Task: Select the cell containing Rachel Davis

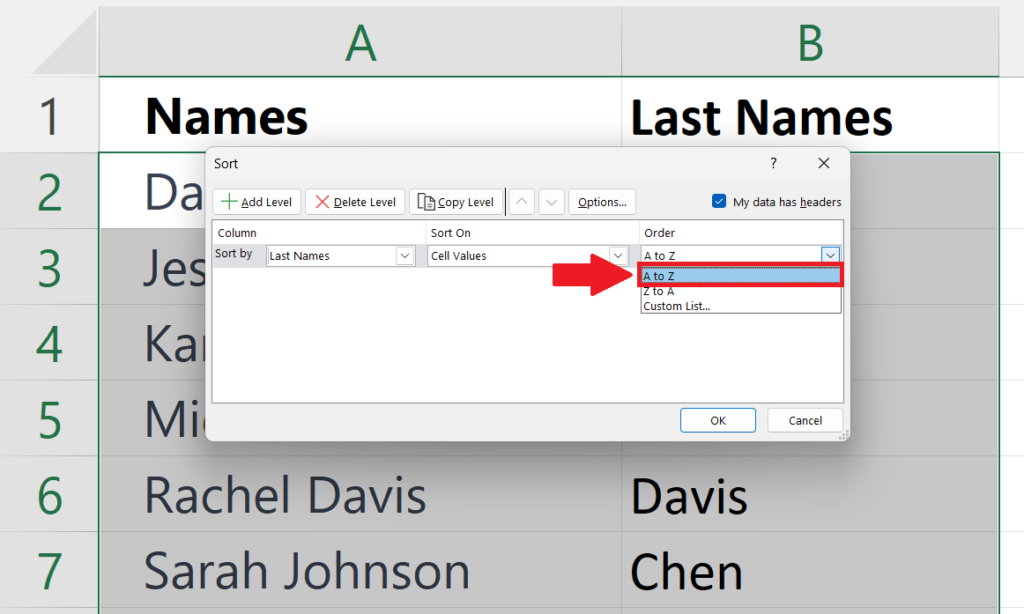Action: (x=286, y=495)
